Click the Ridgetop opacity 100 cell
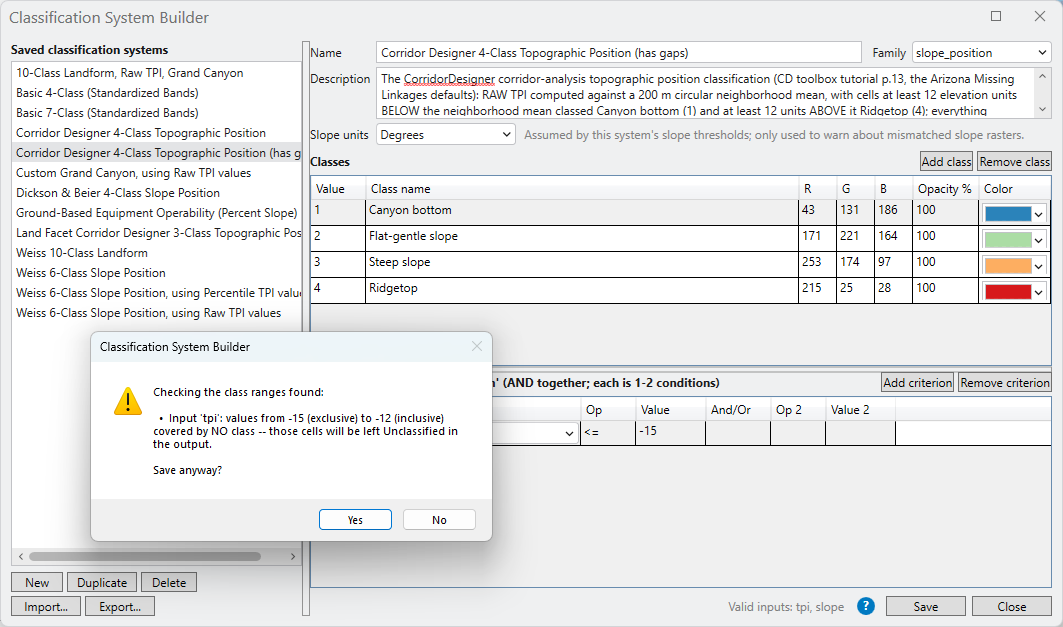Viewport: 1063px width, 627px height. 946,289
